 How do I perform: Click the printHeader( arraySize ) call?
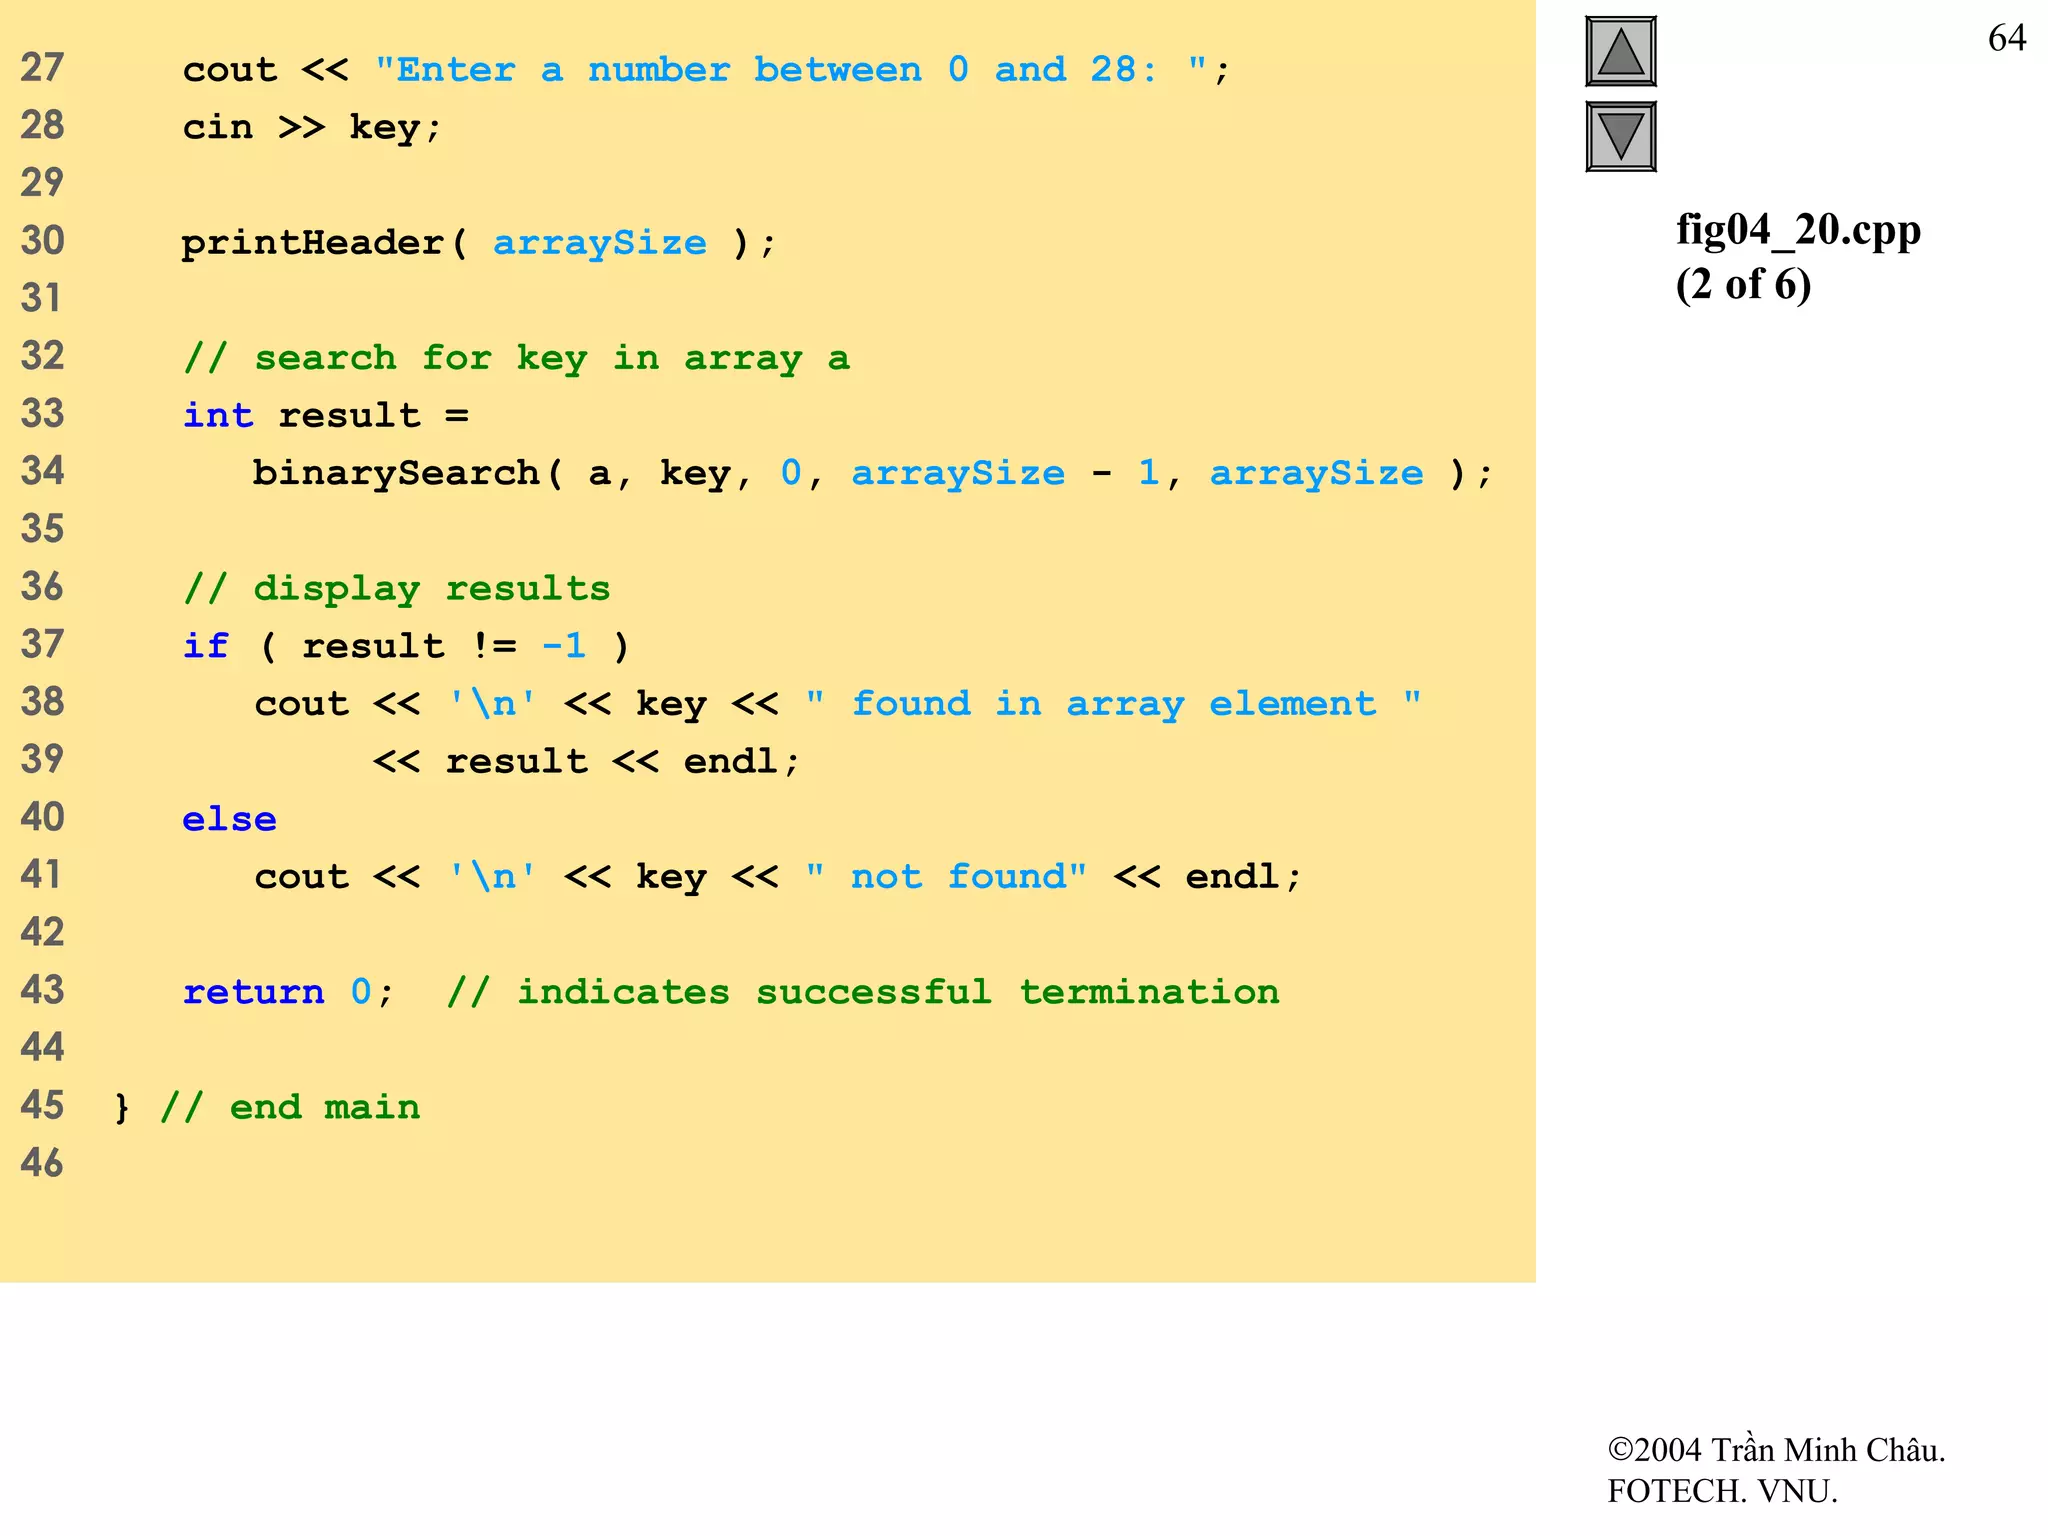(478, 243)
